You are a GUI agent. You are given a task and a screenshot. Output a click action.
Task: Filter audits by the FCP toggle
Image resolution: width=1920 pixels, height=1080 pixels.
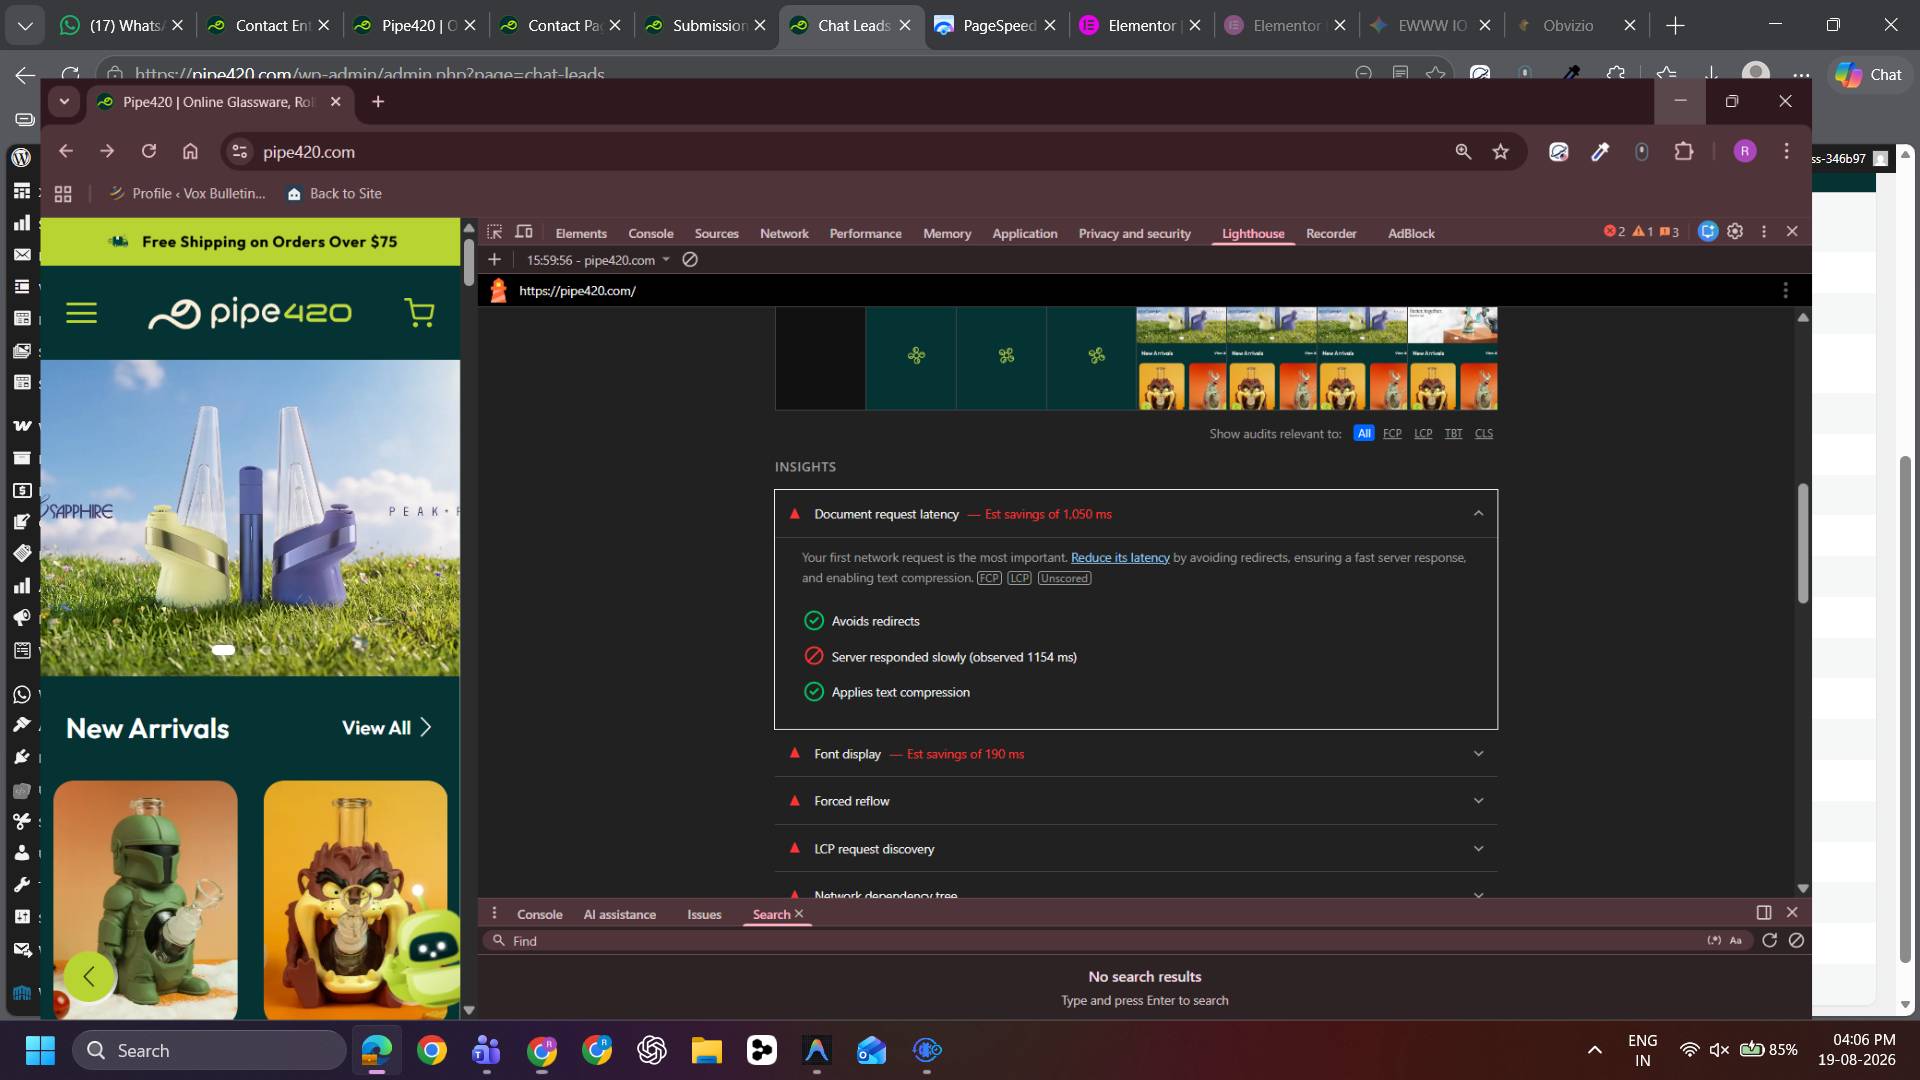(x=1392, y=434)
